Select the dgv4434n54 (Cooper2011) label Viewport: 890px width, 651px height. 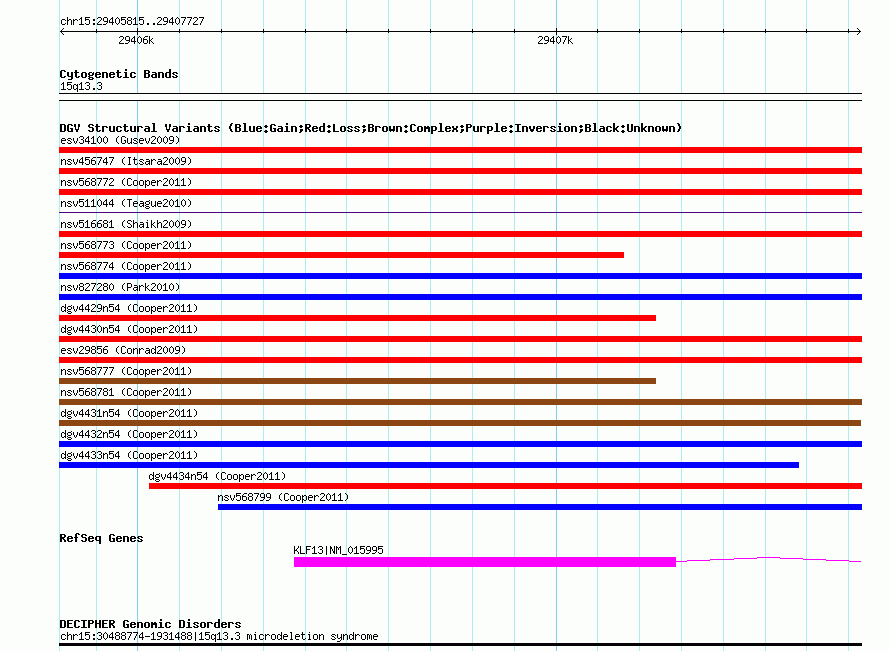point(217,476)
